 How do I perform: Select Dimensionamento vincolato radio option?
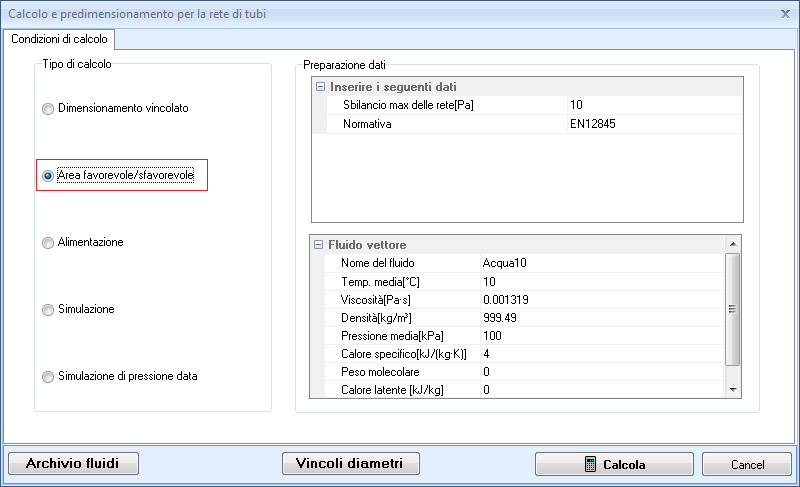(x=48, y=108)
